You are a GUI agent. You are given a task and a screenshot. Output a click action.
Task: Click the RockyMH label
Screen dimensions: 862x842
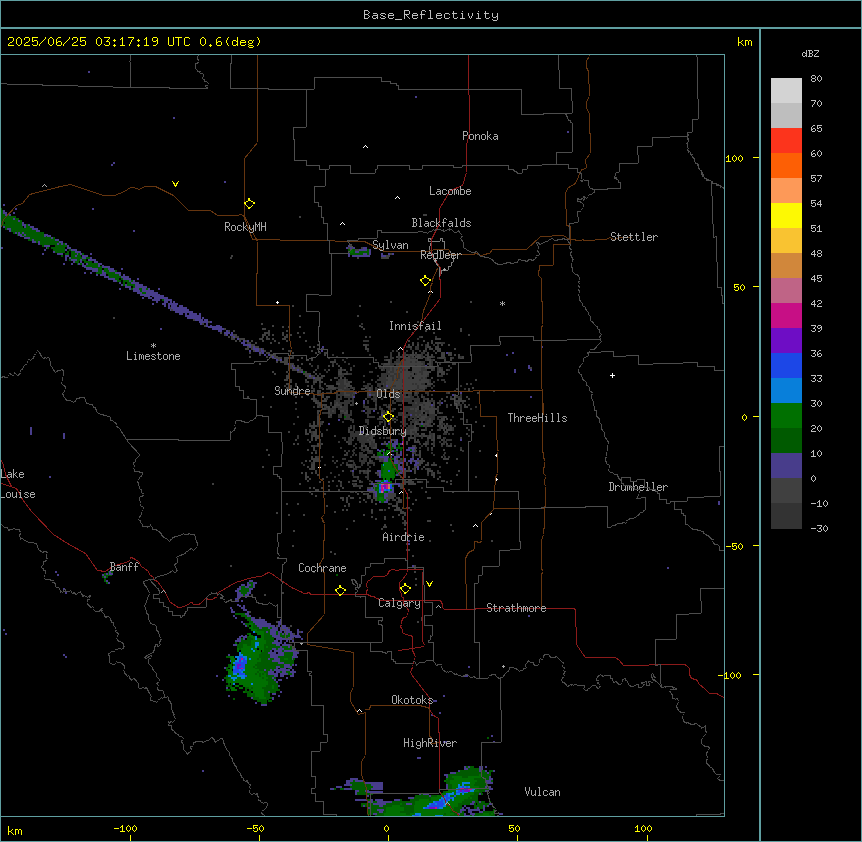[245, 227]
